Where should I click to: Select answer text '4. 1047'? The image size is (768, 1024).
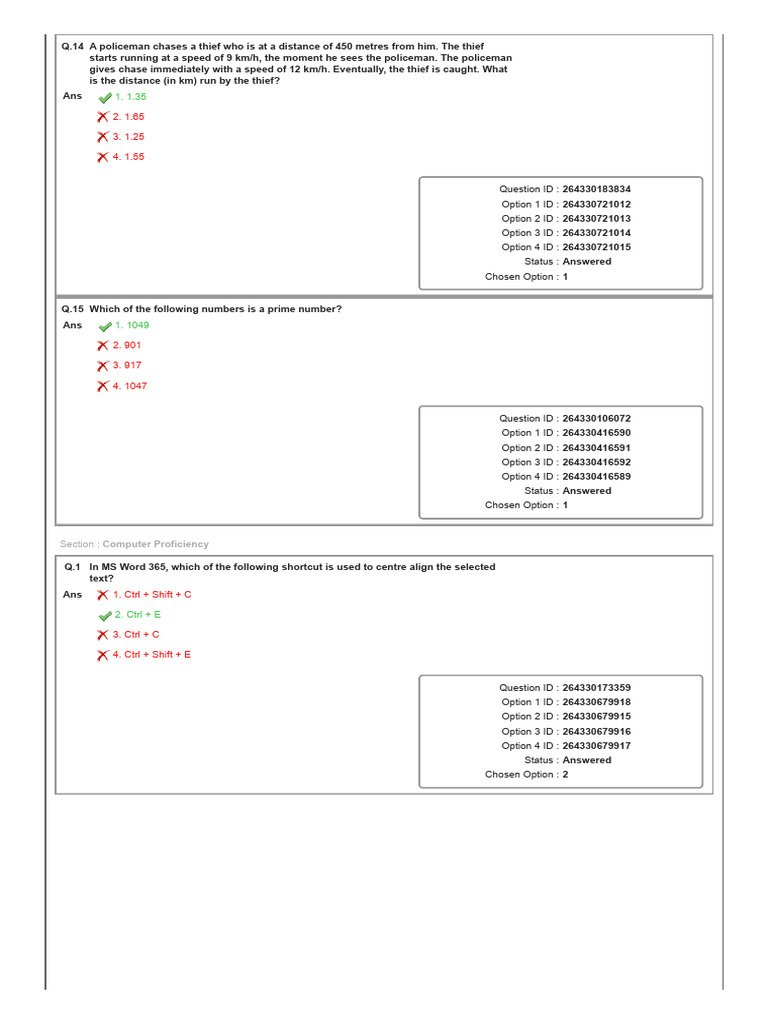[x=129, y=386]
